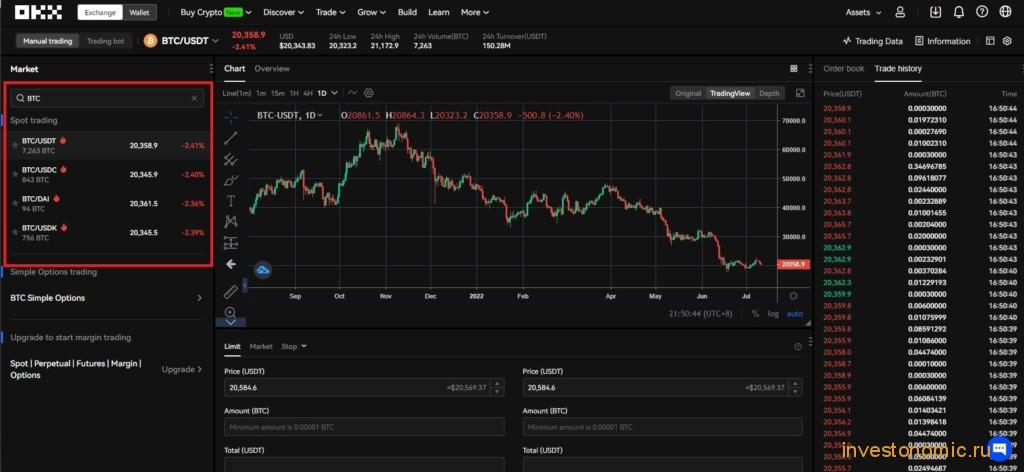
Task: Open the More dropdown menu
Action: 475,12
